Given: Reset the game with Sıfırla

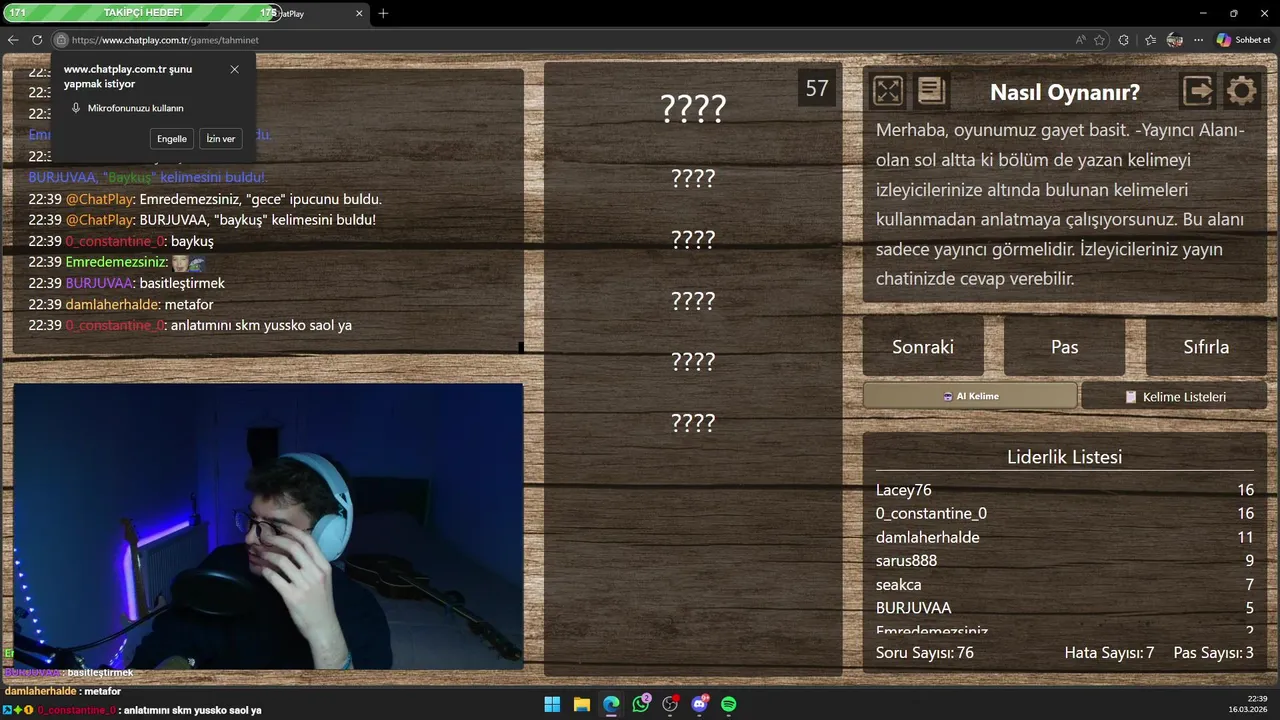Looking at the screenshot, I should [1206, 347].
